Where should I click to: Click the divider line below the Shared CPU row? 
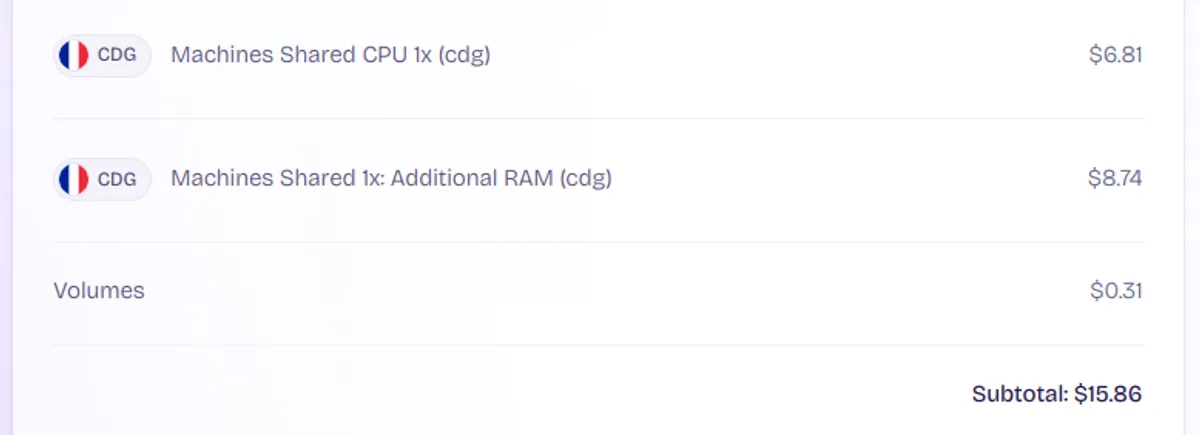tap(598, 118)
